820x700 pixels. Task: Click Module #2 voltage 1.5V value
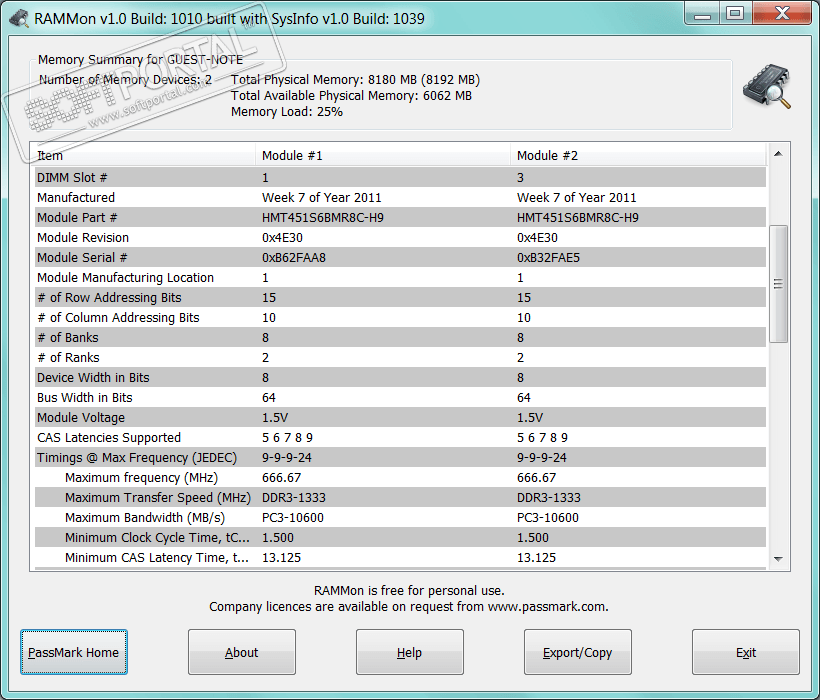(530, 418)
